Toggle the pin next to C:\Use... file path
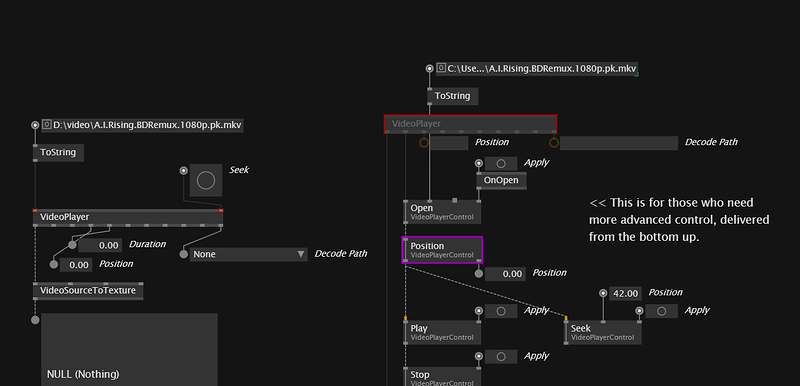Screen dimensions: 800x386 tap(430, 68)
